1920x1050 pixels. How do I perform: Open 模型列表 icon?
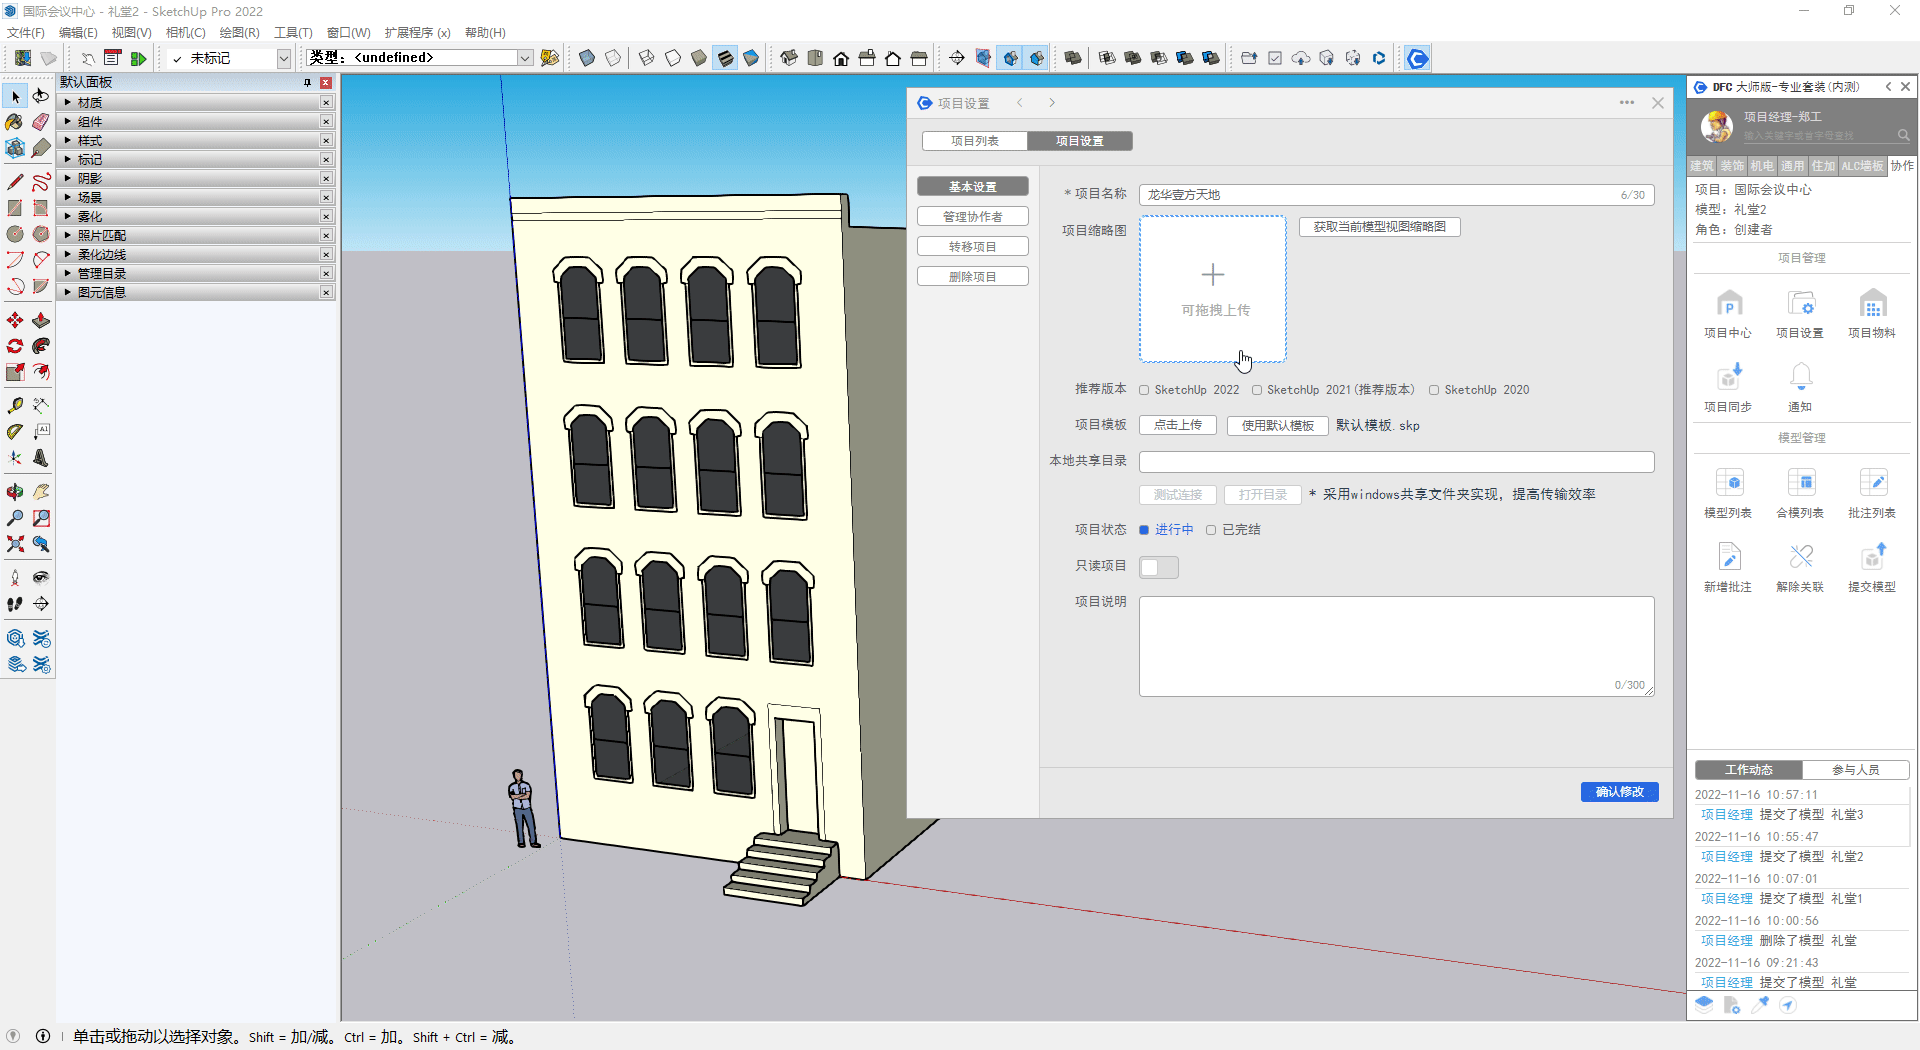tap(1728, 484)
